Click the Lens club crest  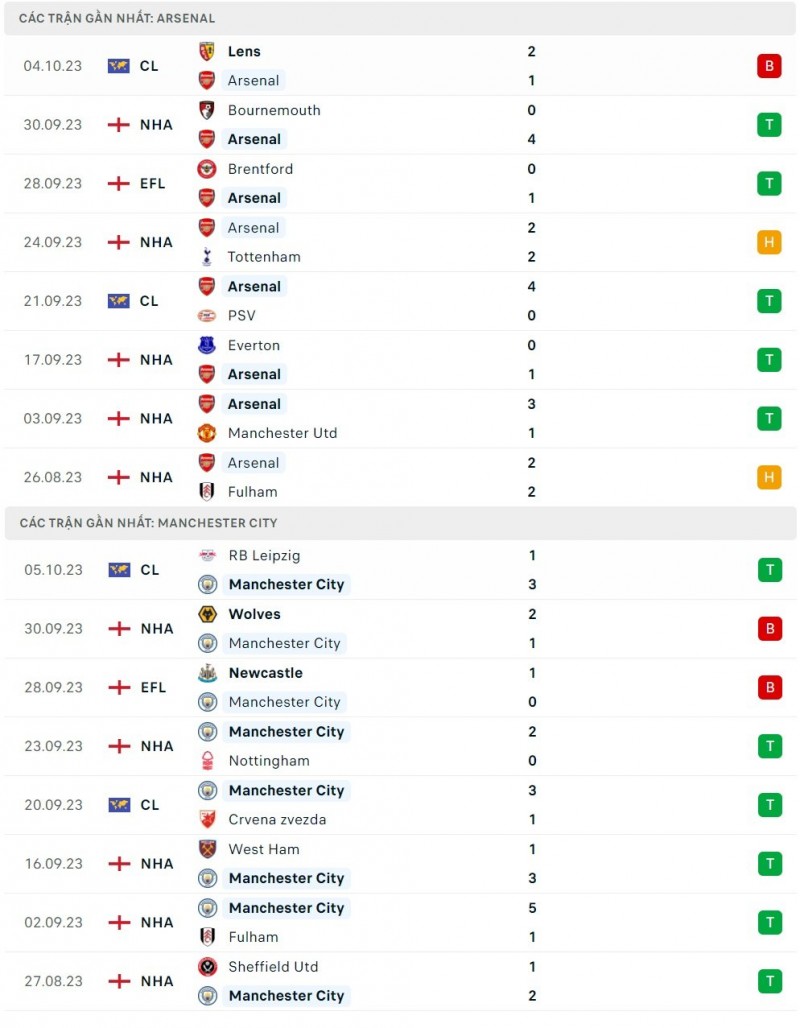pyautogui.click(x=207, y=52)
